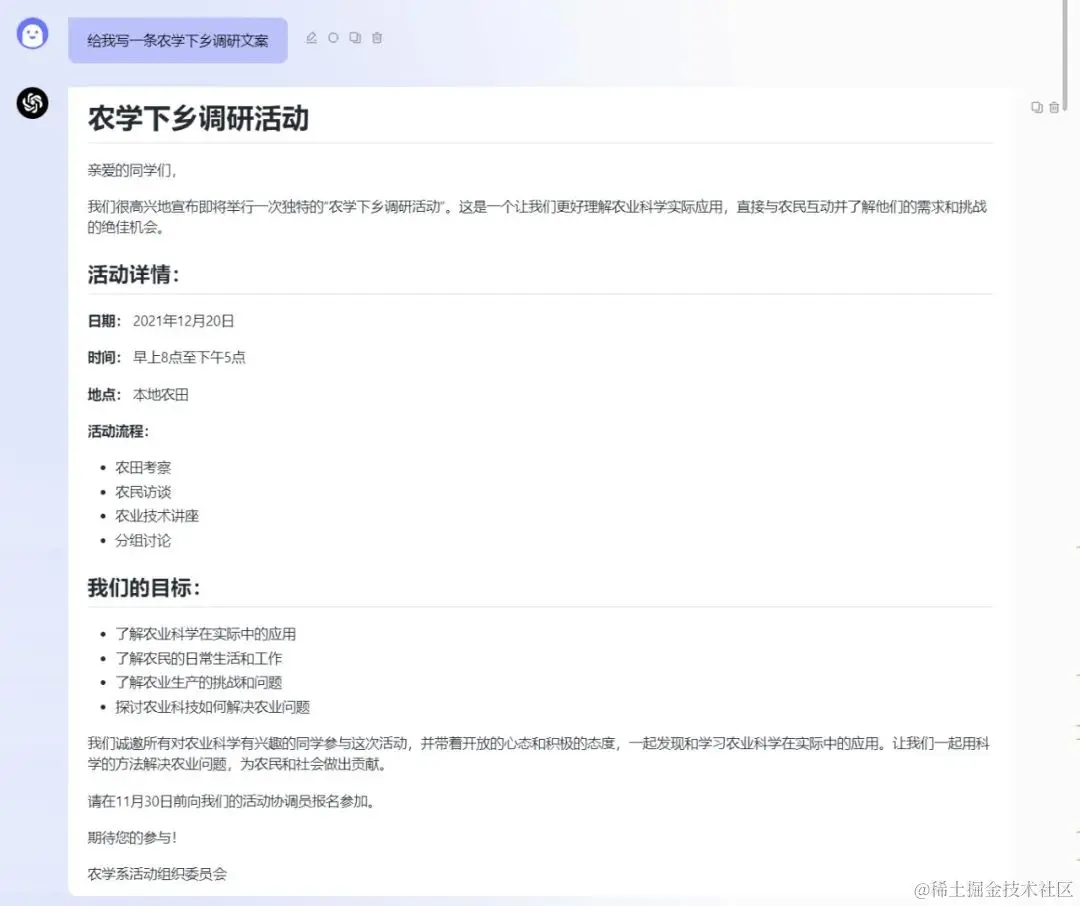Select the 农民访谈 list entry
This screenshot has height=906, width=1080.
tap(143, 491)
